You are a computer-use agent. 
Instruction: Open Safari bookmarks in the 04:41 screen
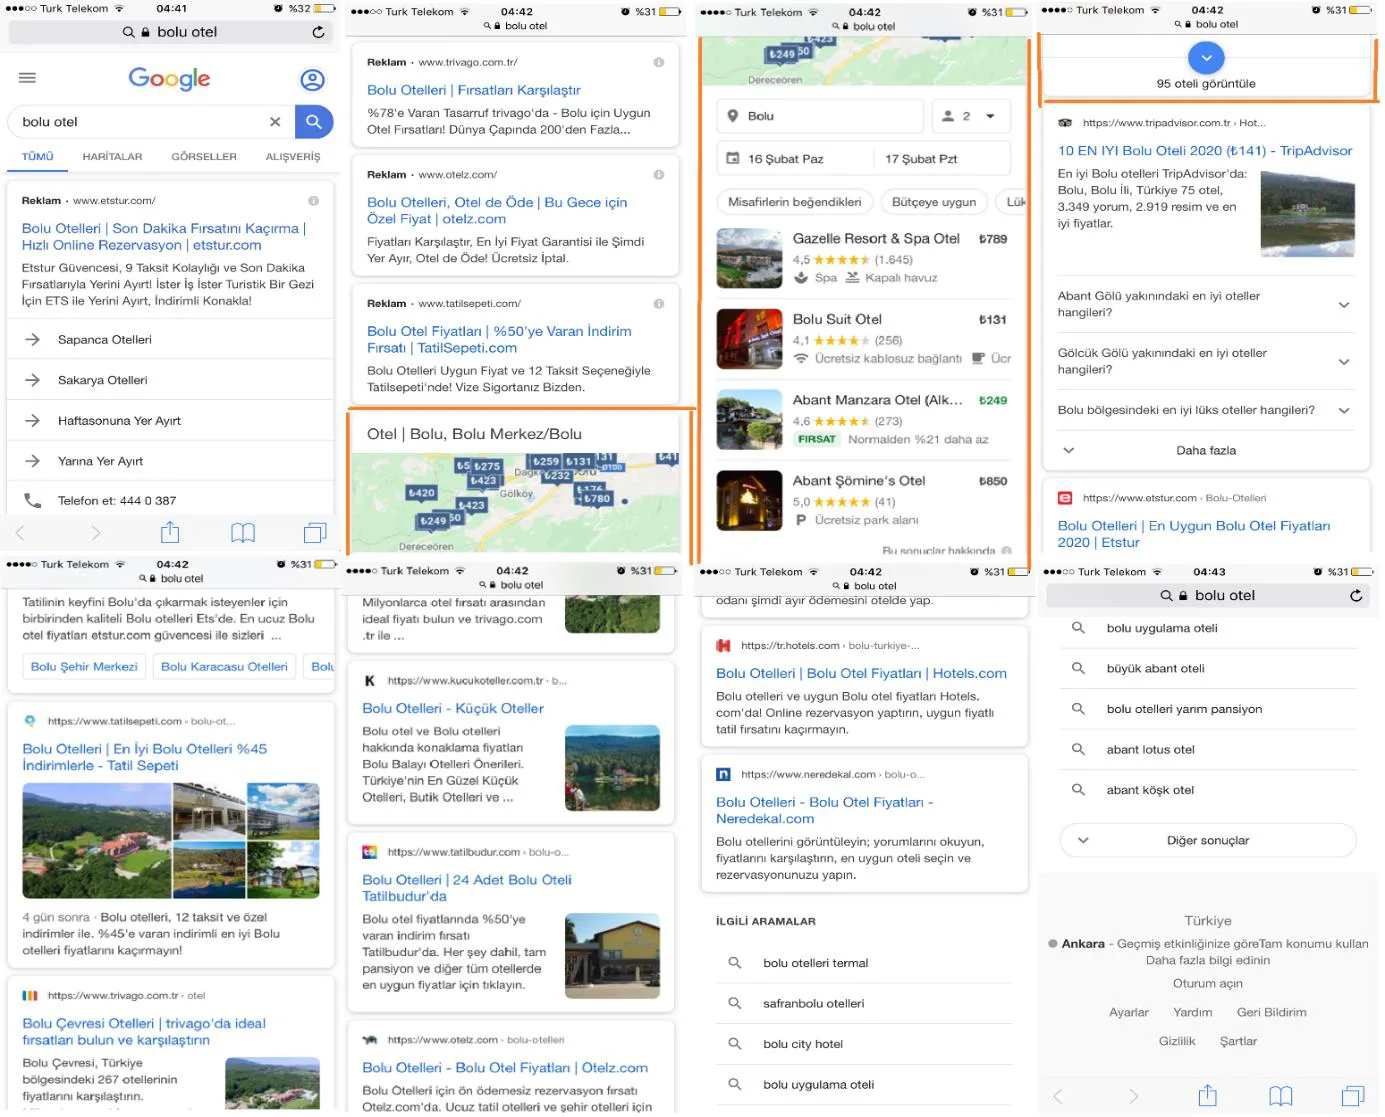pyautogui.click(x=243, y=533)
